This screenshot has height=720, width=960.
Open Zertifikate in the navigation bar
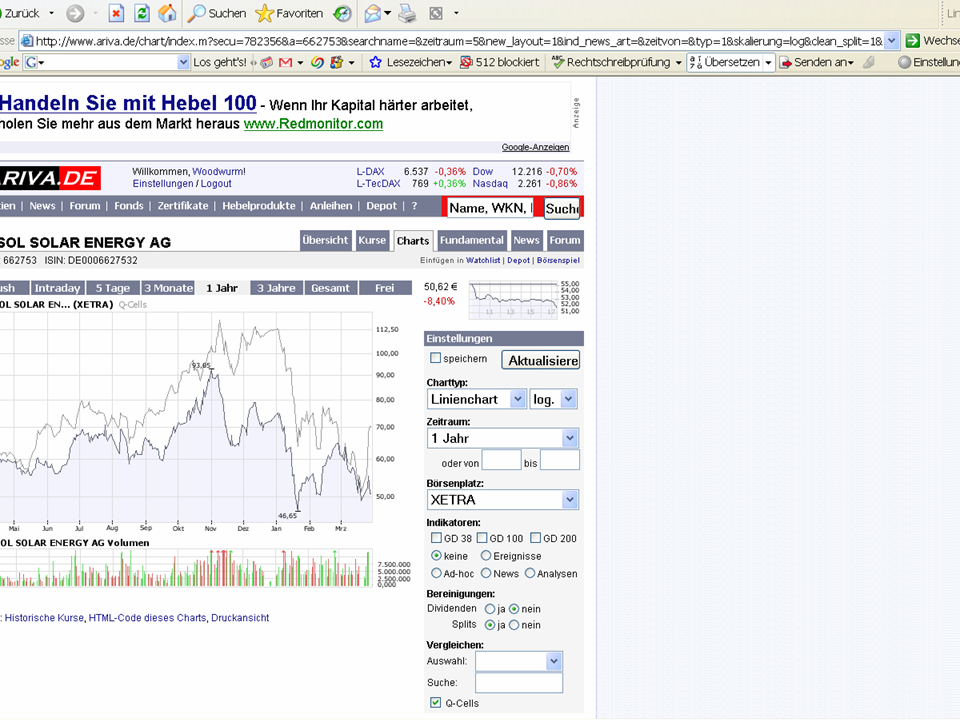(x=182, y=206)
